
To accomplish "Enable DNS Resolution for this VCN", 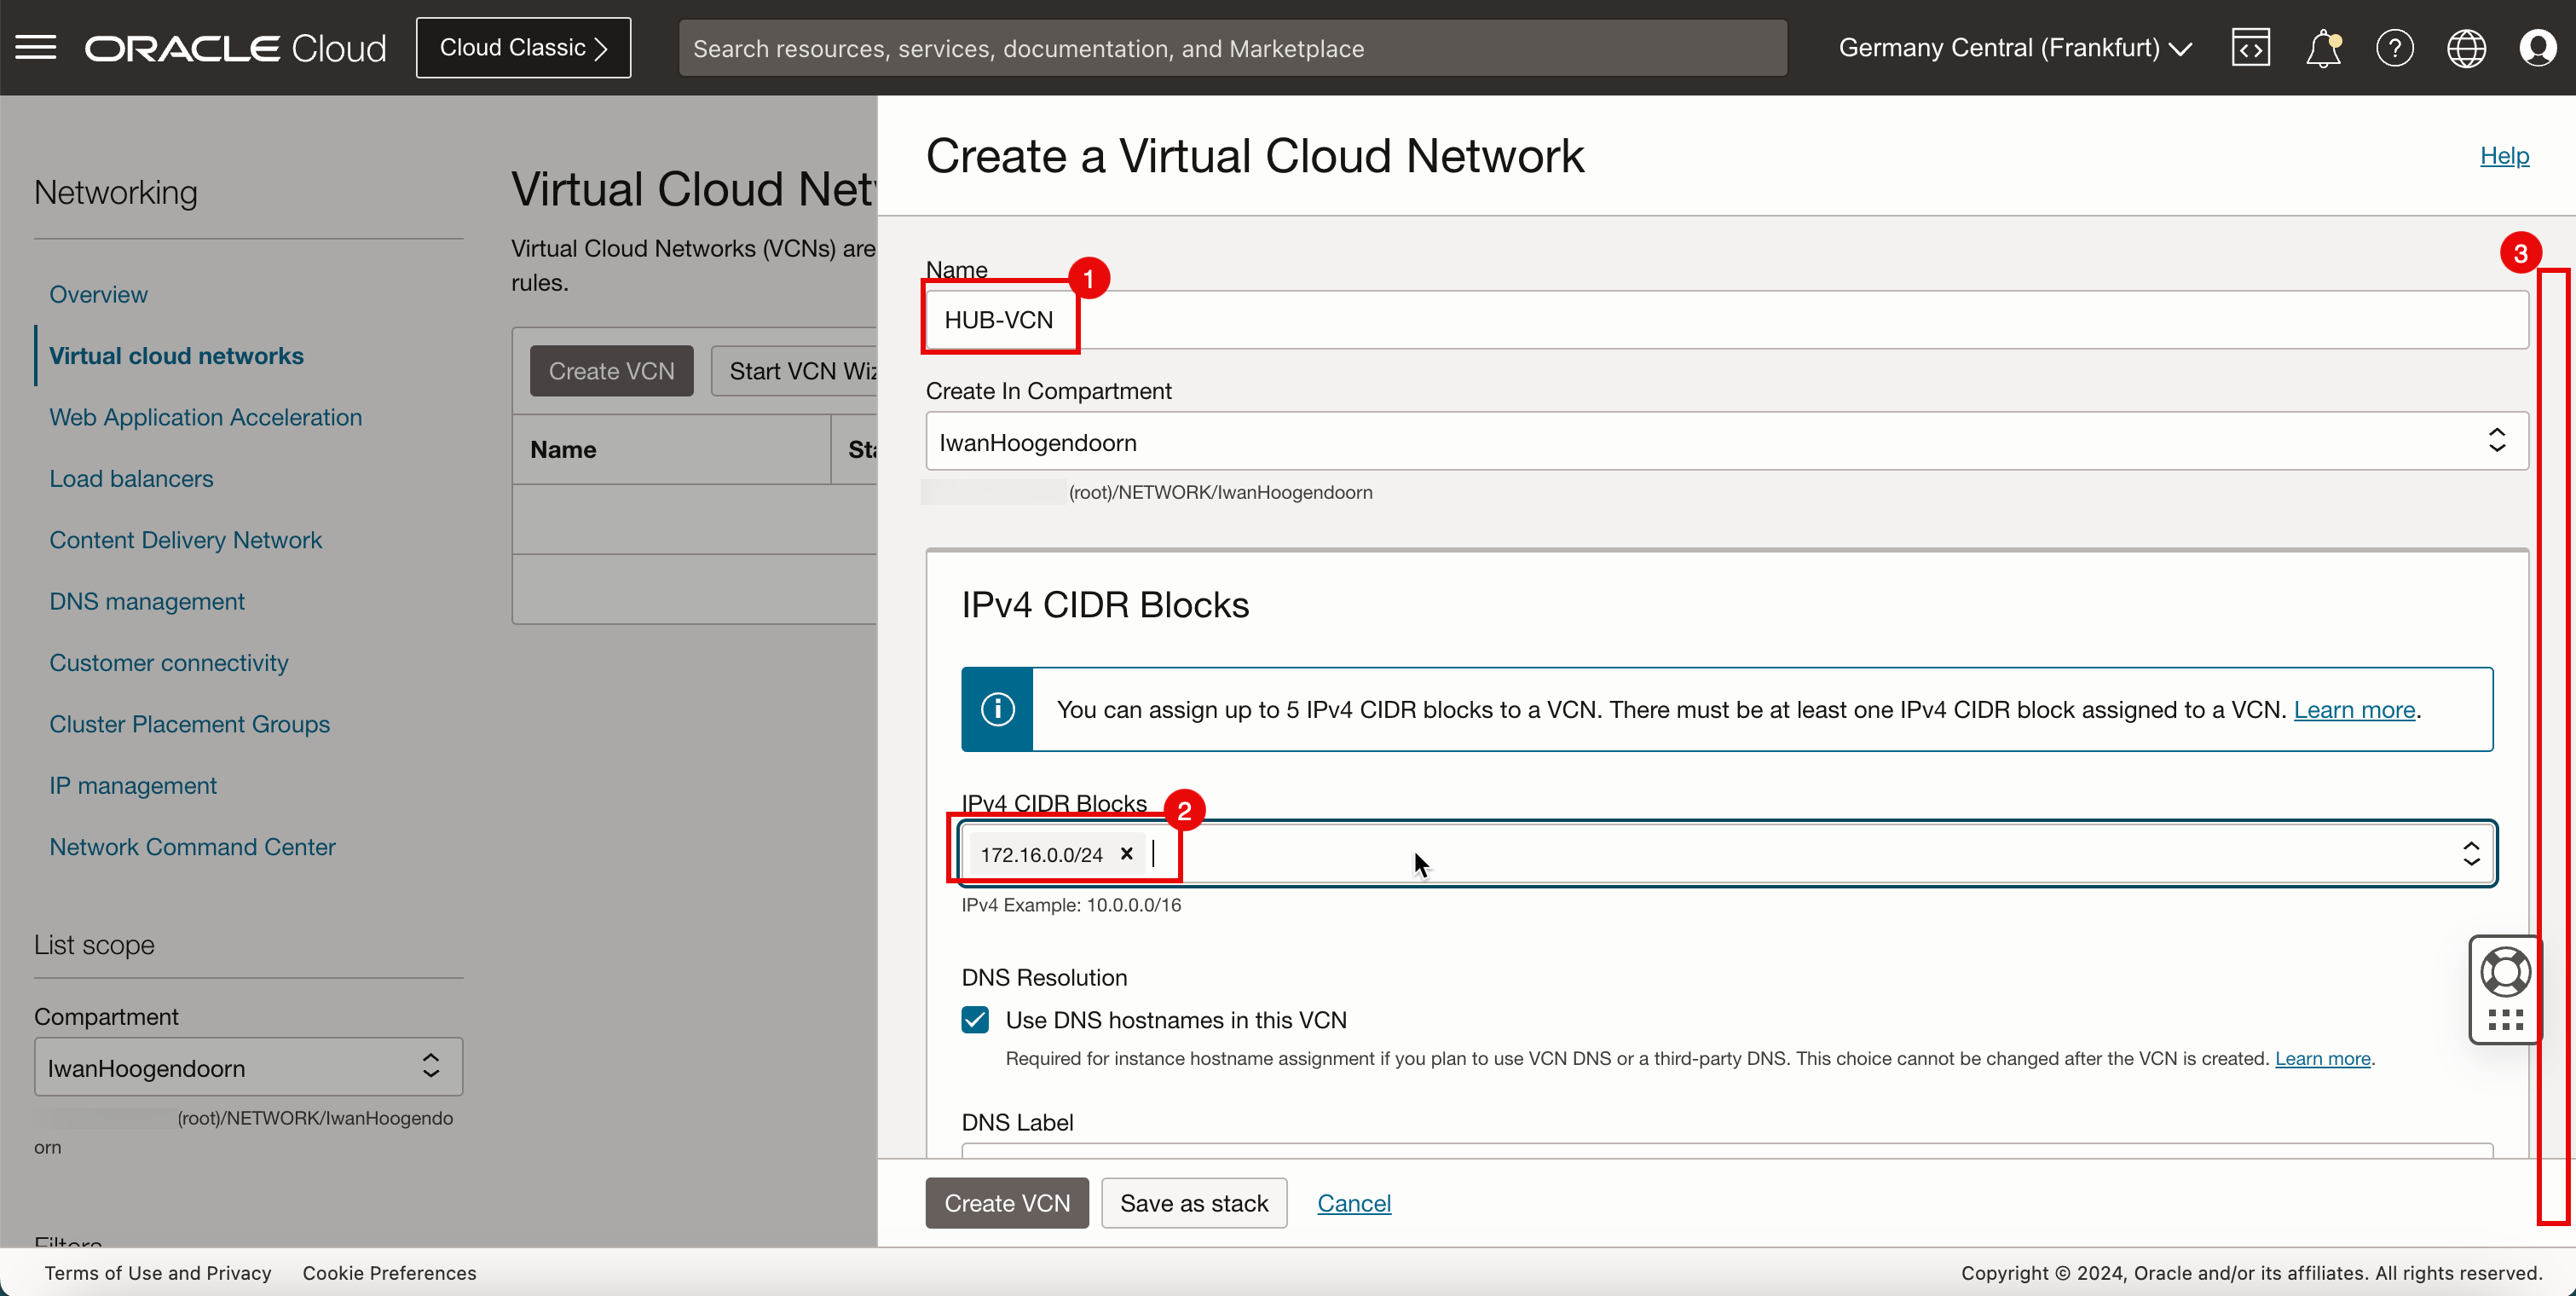I will coord(975,1020).
